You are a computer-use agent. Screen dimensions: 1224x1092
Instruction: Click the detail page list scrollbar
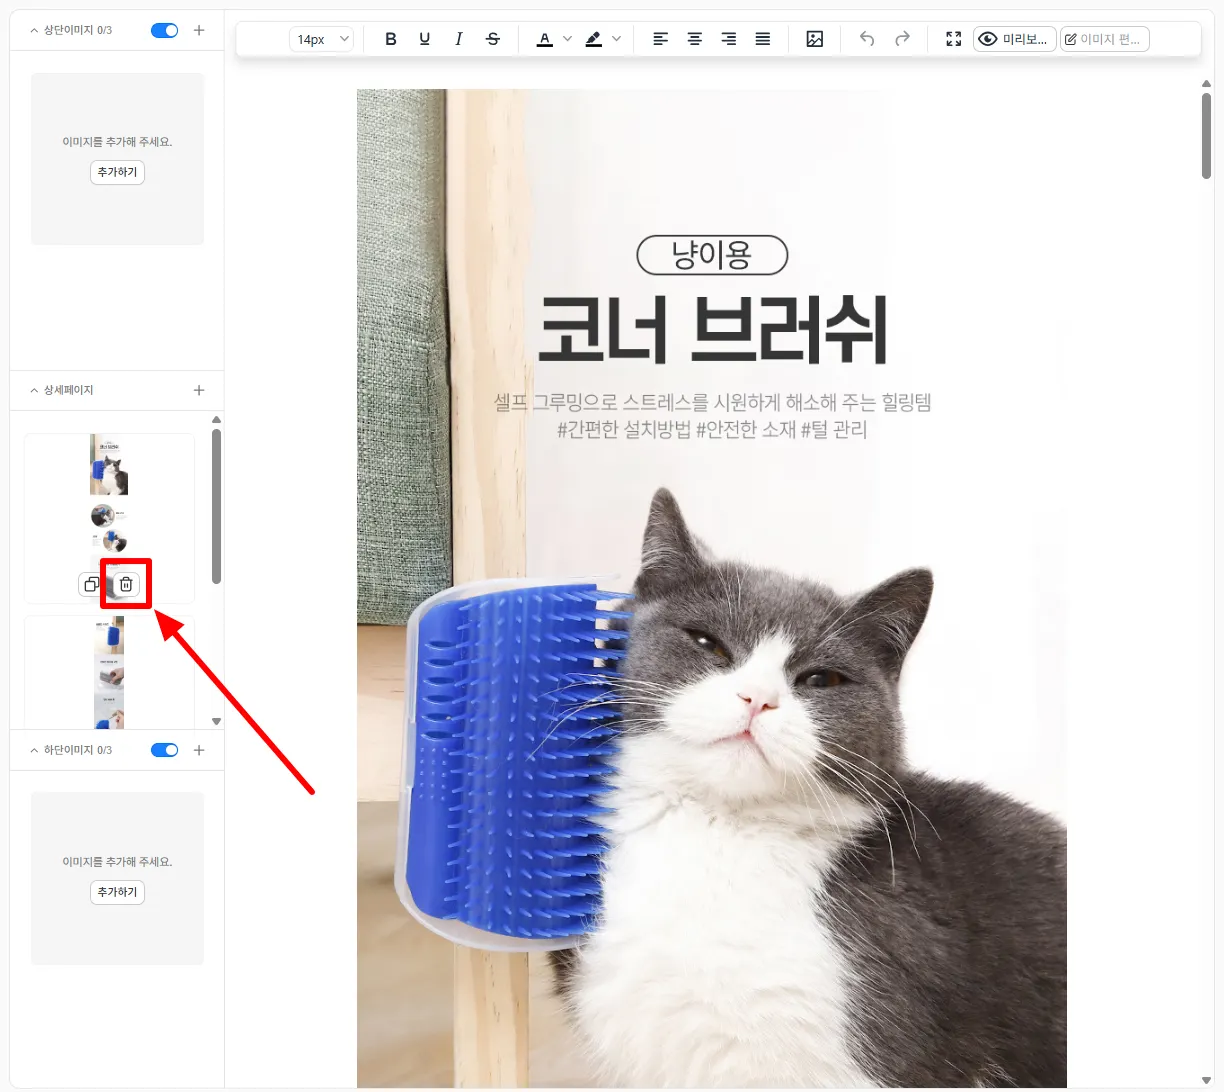pyautogui.click(x=216, y=506)
